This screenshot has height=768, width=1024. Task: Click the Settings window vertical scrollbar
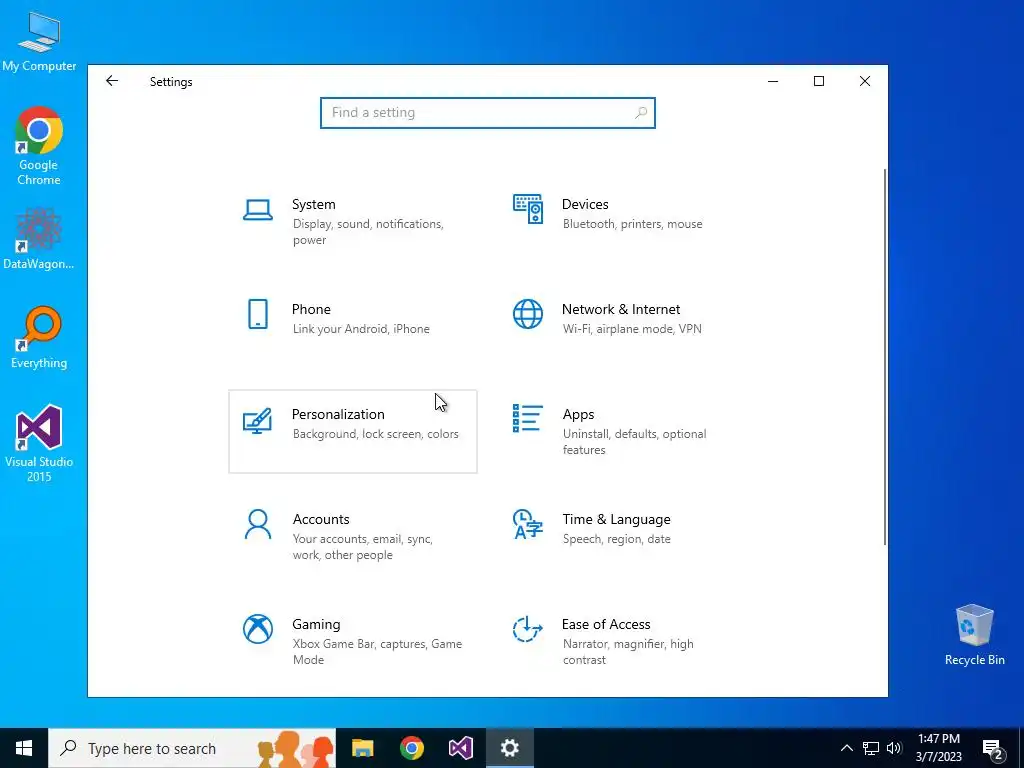[x=885, y=357]
